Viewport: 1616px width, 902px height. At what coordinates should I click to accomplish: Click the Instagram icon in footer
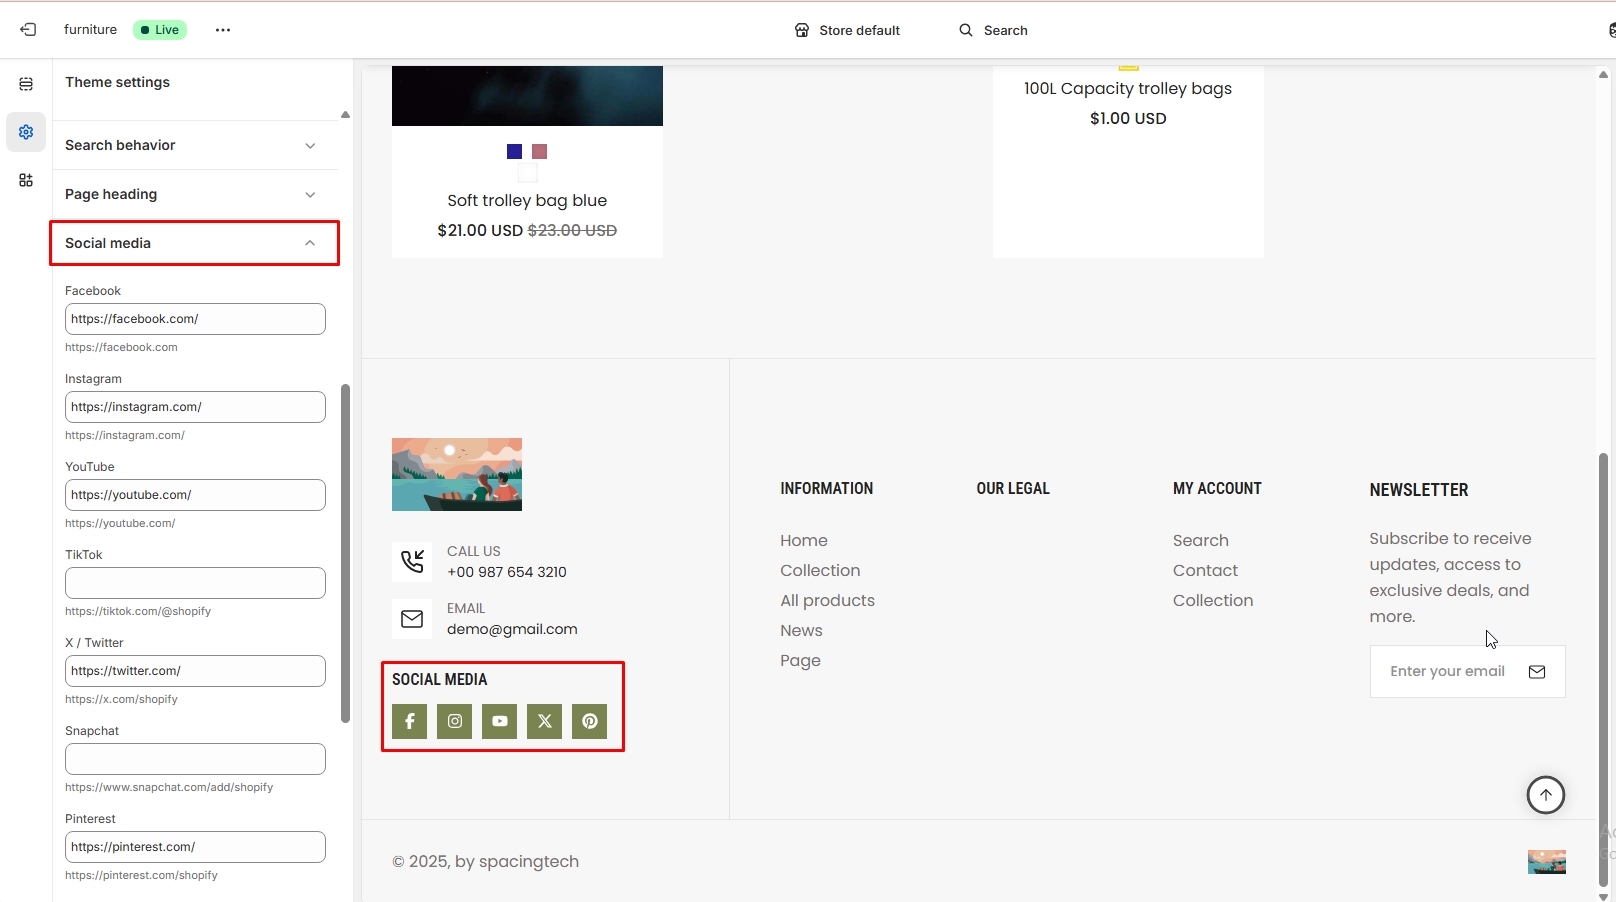[x=454, y=721]
